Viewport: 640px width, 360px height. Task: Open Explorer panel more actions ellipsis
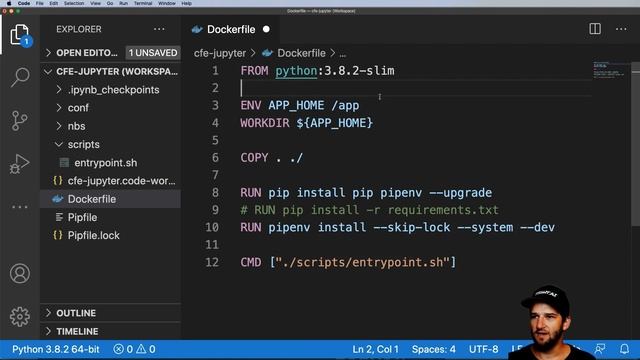[159, 29]
